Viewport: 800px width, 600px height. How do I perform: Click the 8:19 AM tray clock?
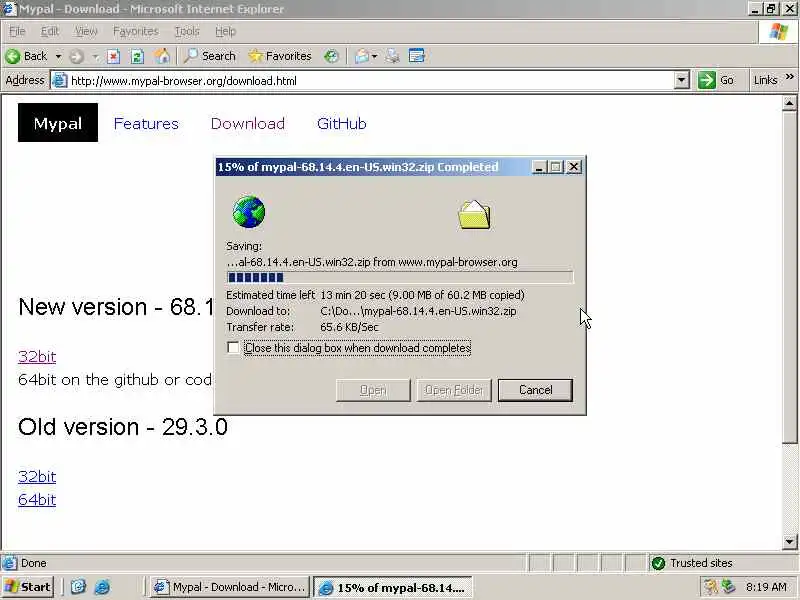pyautogui.click(x=766, y=587)
